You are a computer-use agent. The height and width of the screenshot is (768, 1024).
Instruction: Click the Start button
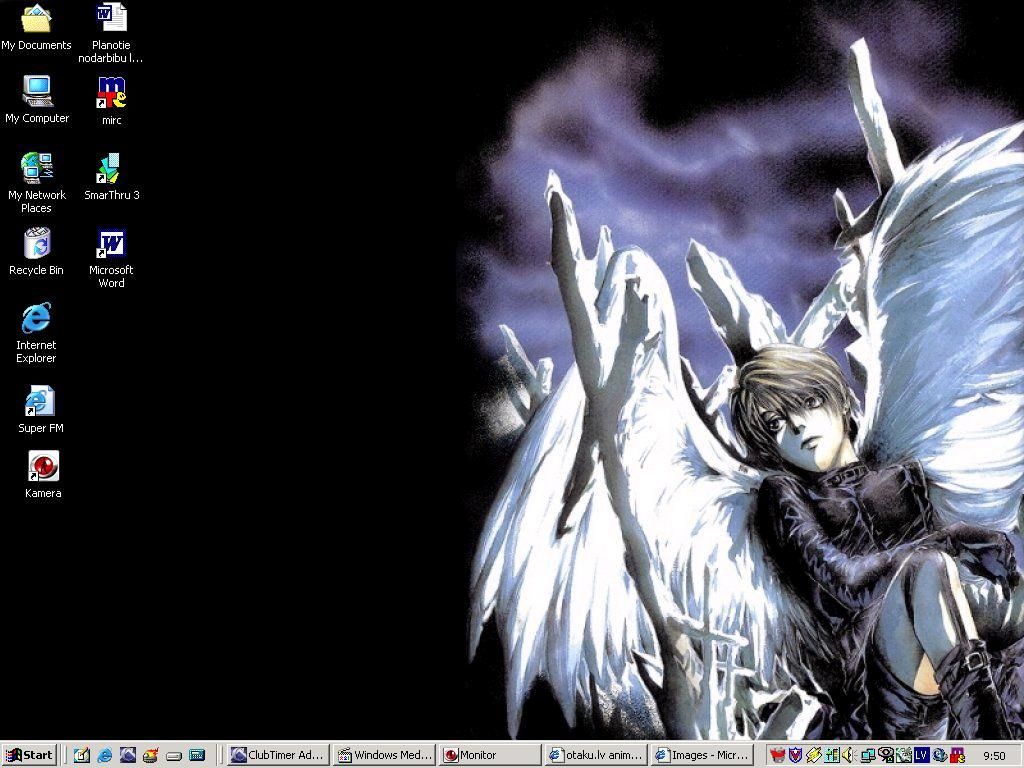[x=29, y=755]
